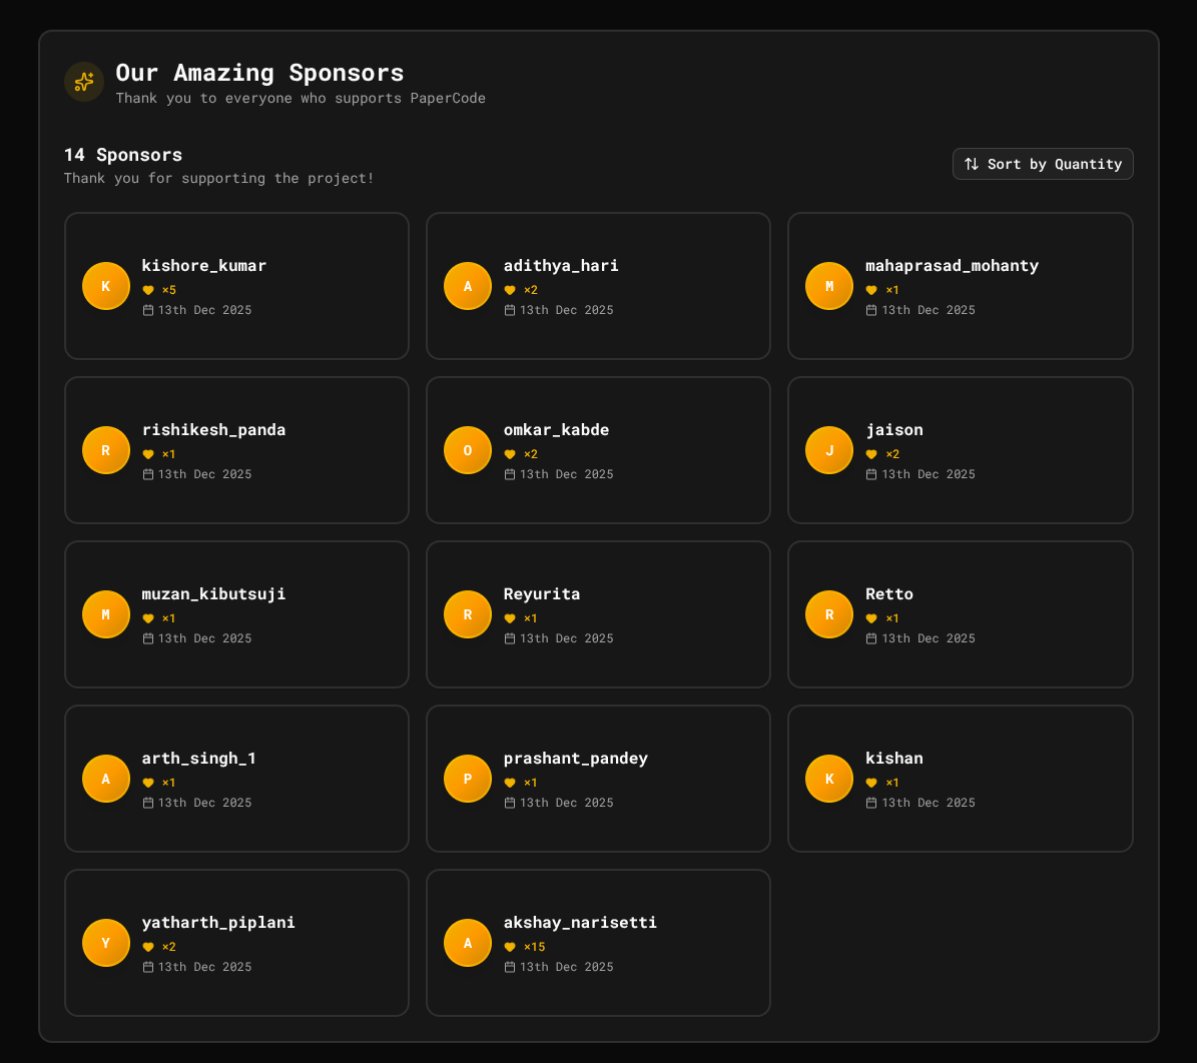1197x1063 pixels.
Task: Click the calendar icon under omkar_kabde
Action: point(510,474)
